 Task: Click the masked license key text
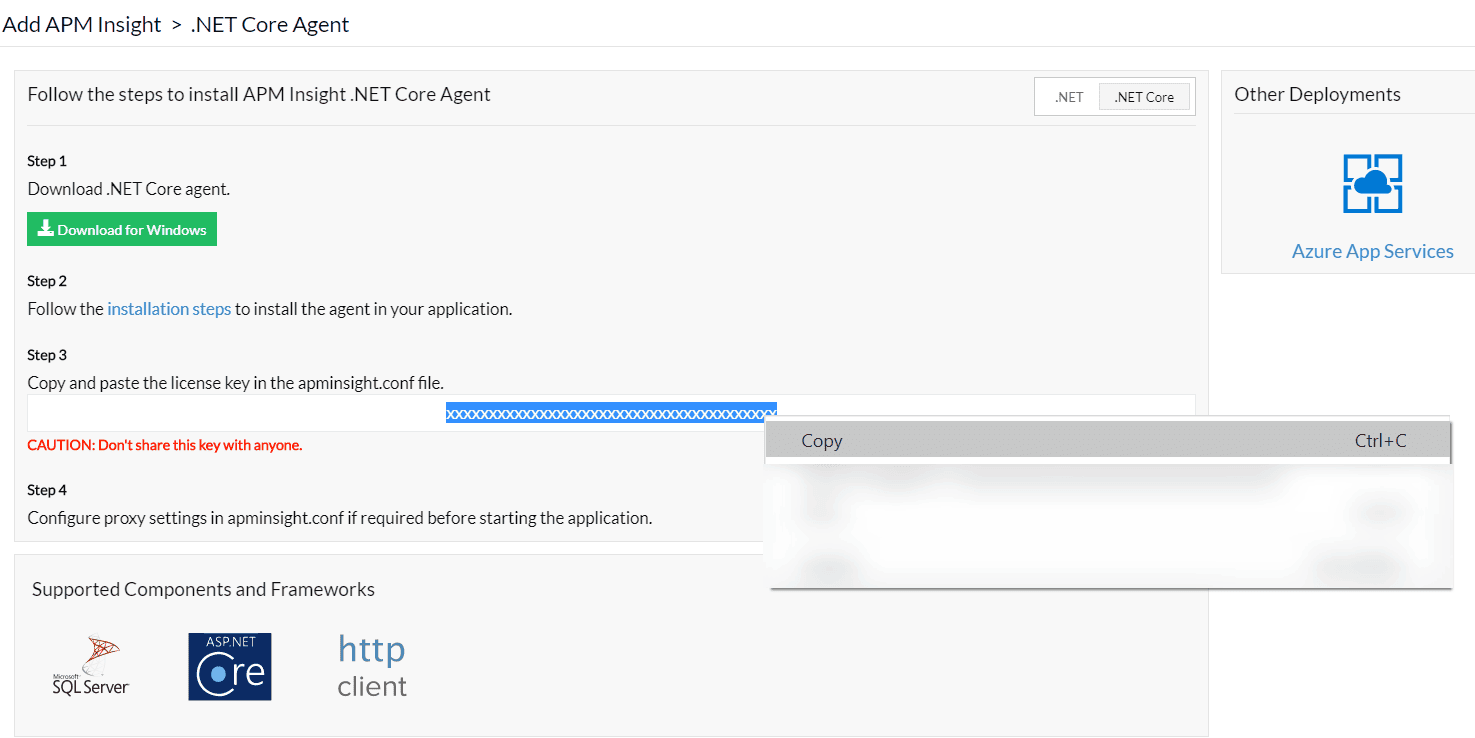pyautogui.click(x=610, y=411)
